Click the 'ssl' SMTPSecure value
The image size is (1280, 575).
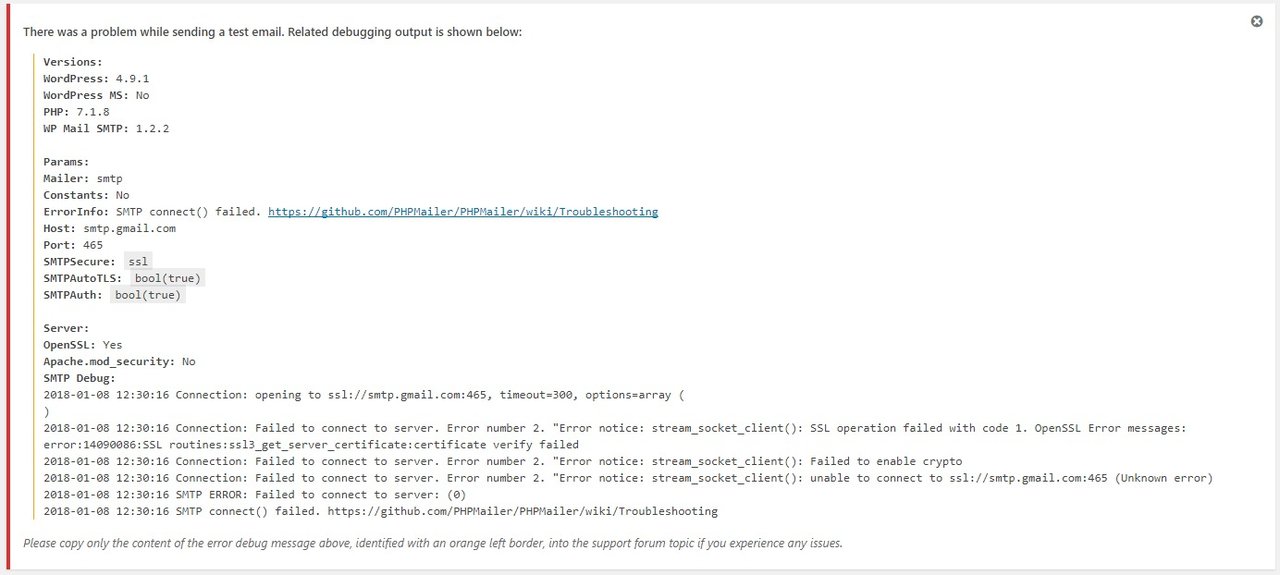click(x=138, y=262)
